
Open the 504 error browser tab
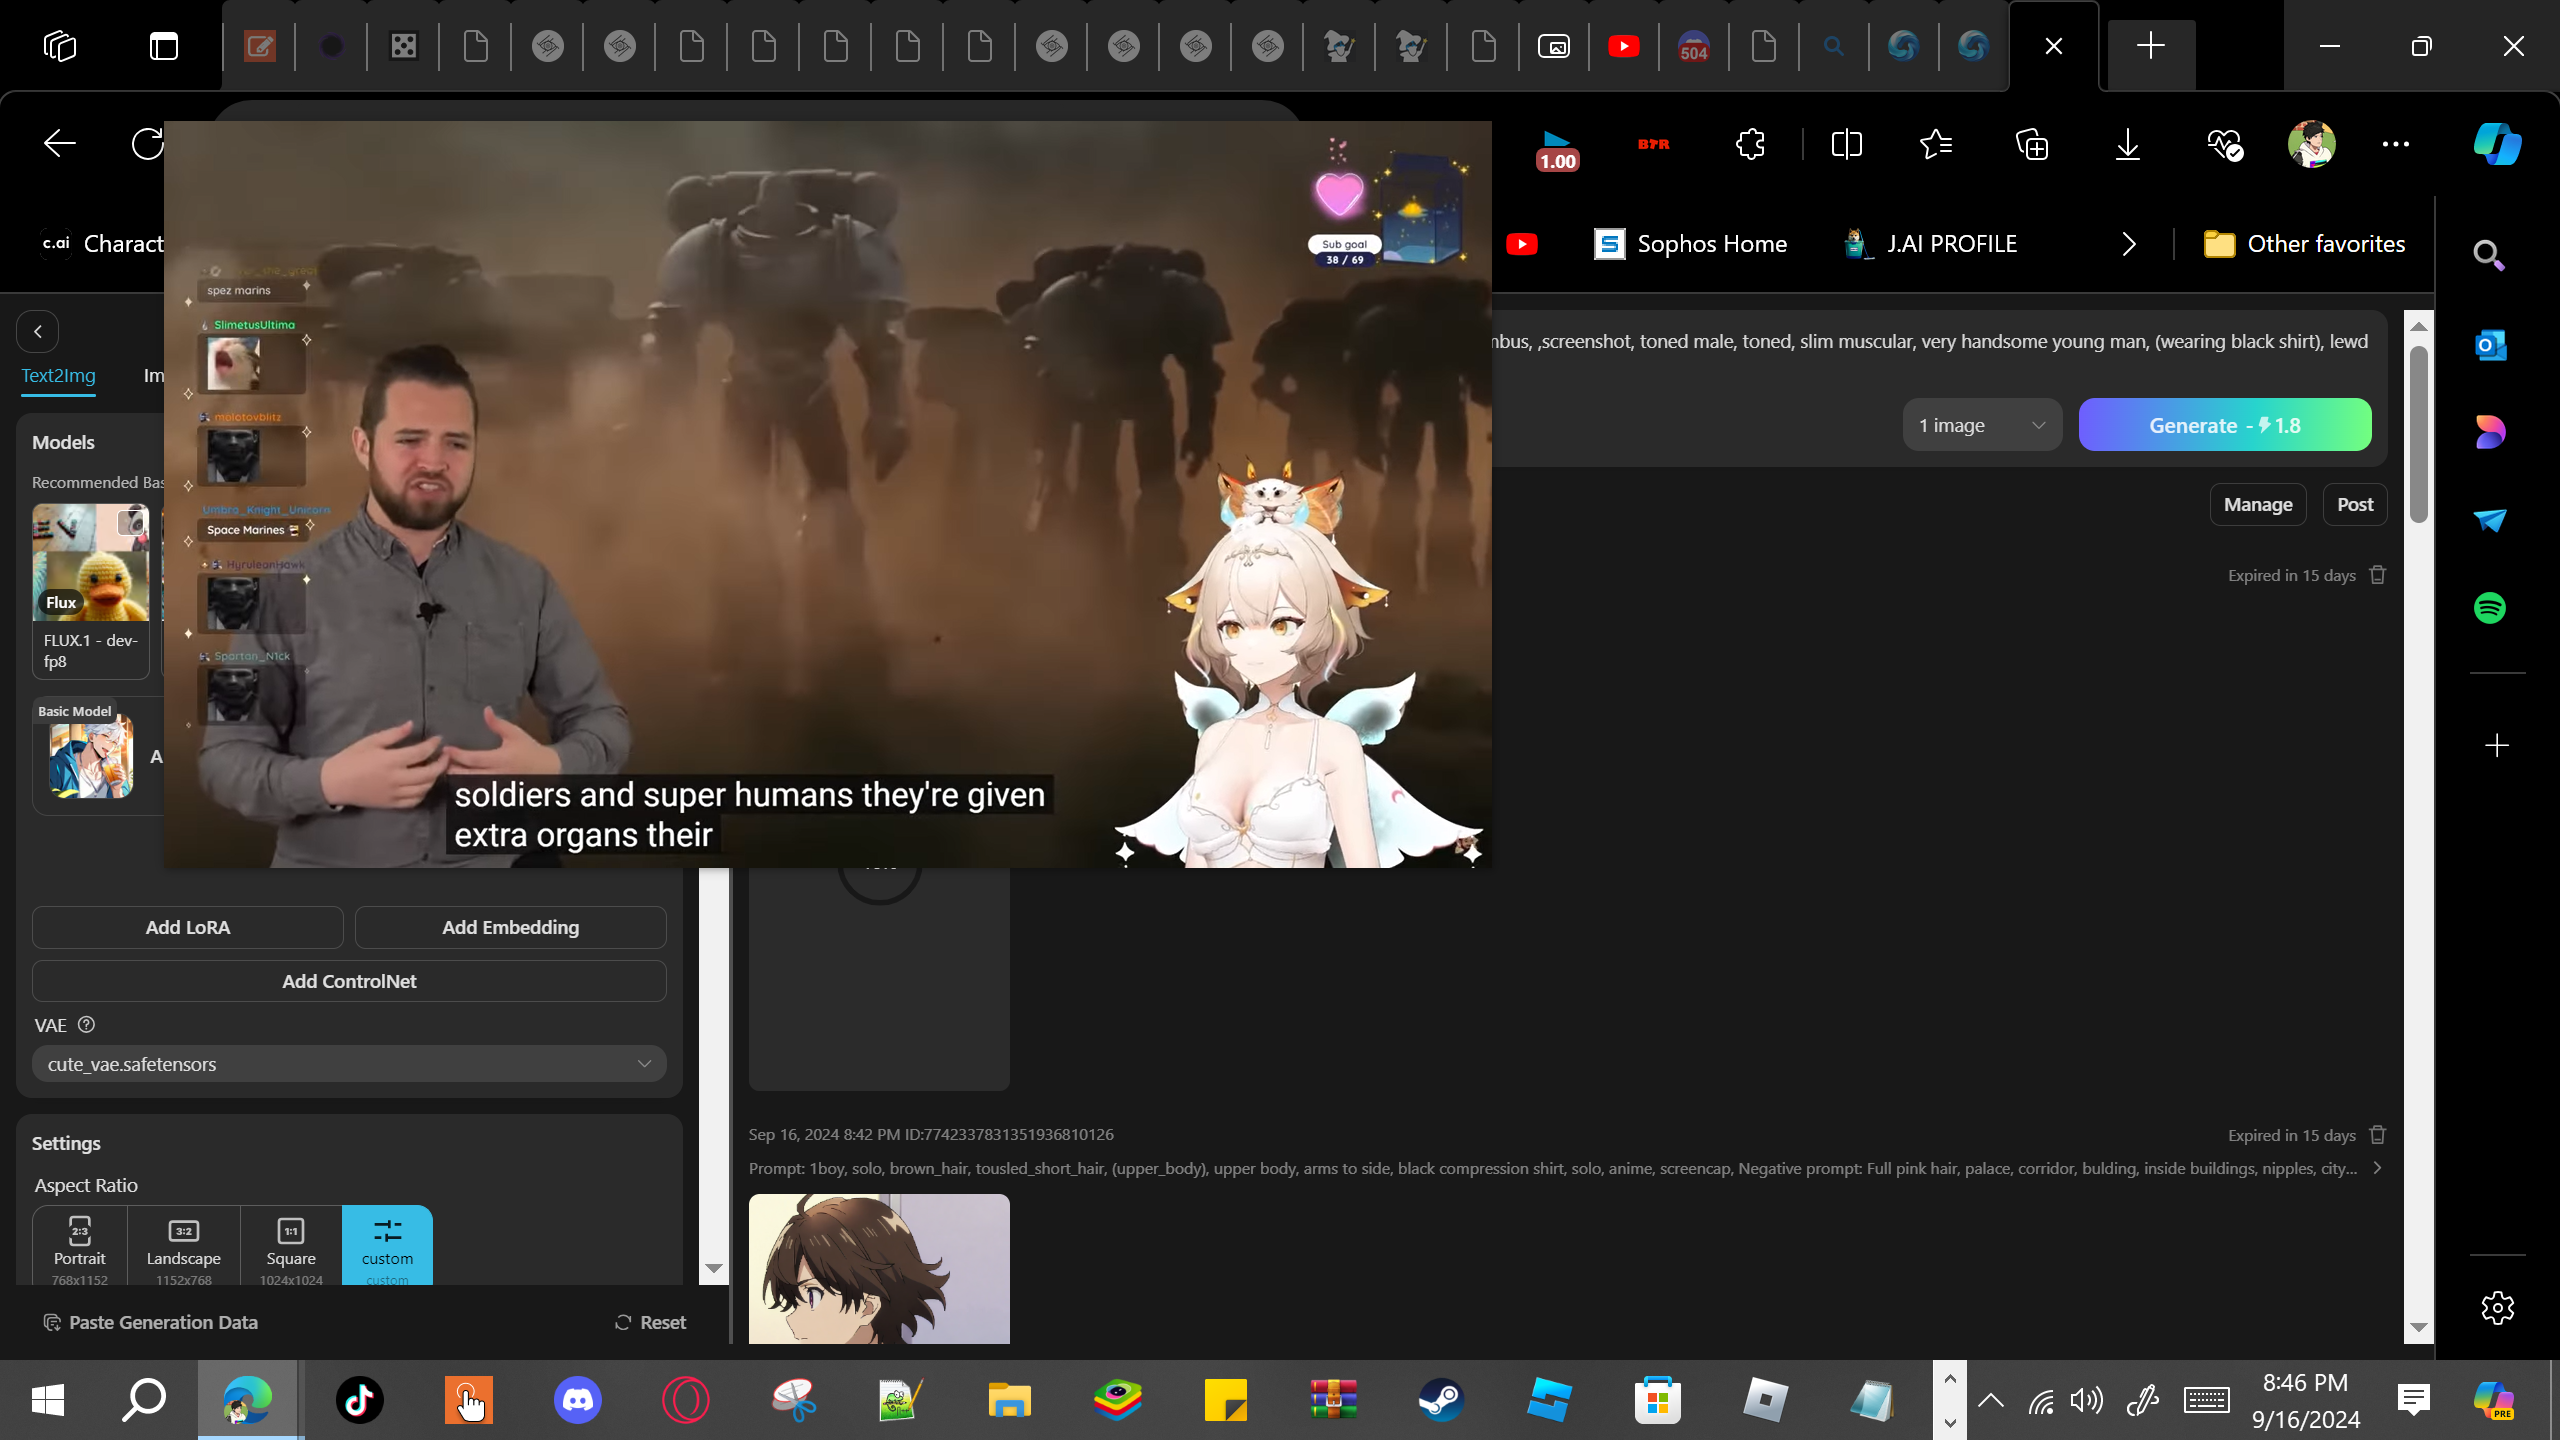pyautogui.click(x=1693, y=46)
